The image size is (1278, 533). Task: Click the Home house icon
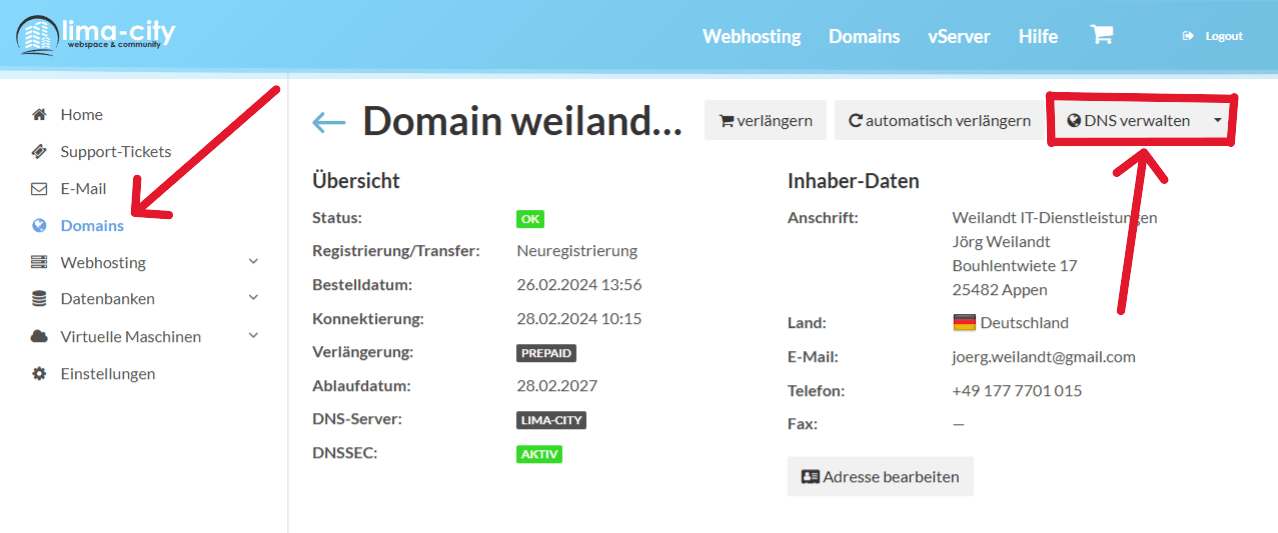coord(39,114)
